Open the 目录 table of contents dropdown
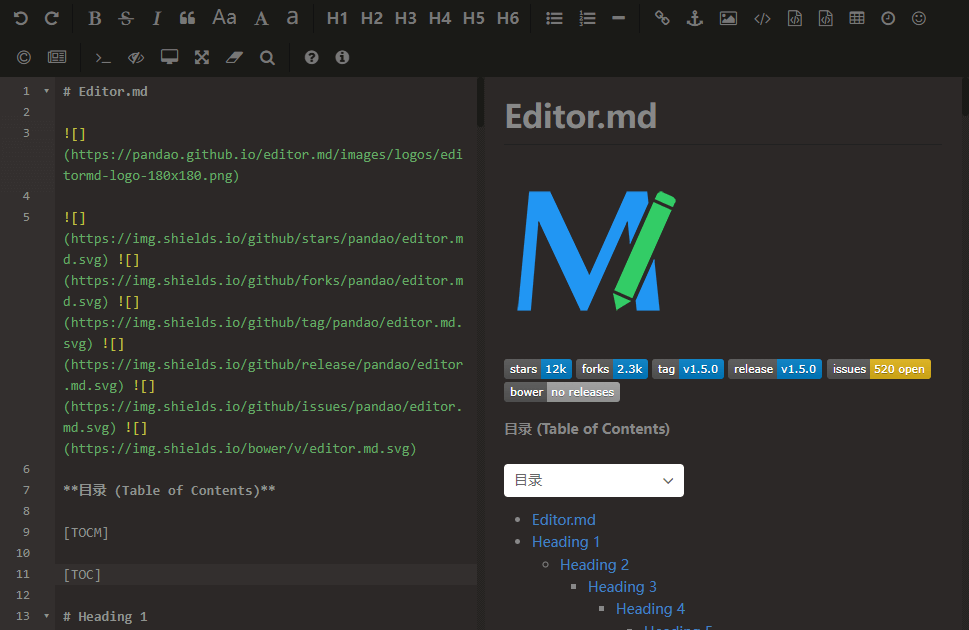Image resolution: width=969 pixels, height=630 pixels. [x=593, y=480]
